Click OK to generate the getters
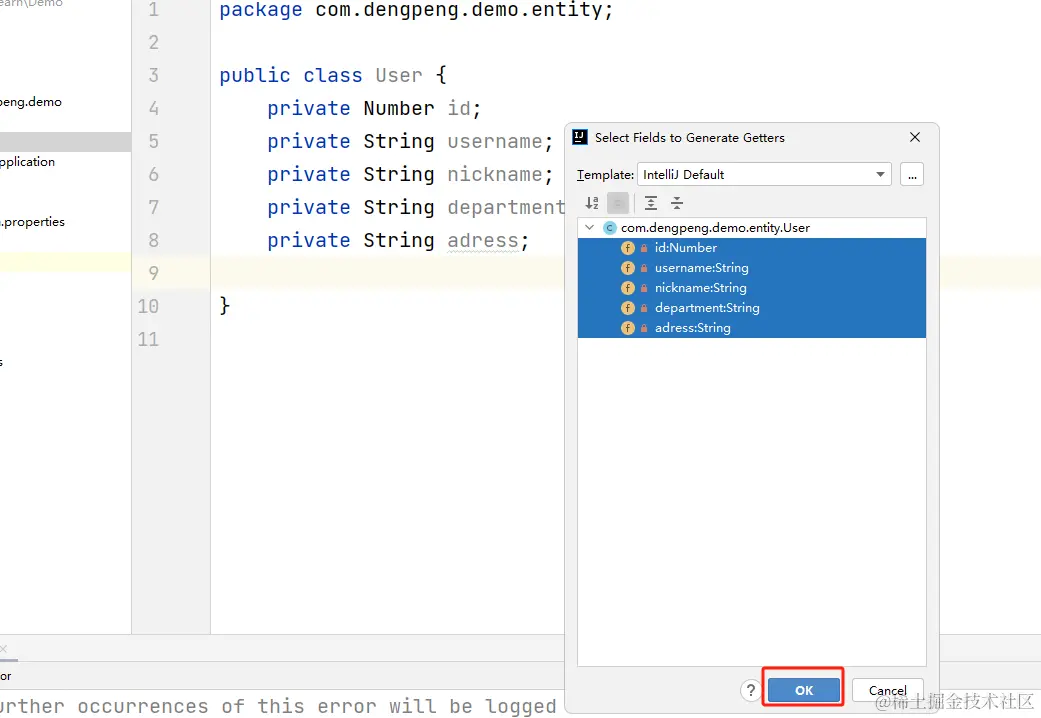The height and width of the screenshot is (718, 1041). click(x=803, y=690)
